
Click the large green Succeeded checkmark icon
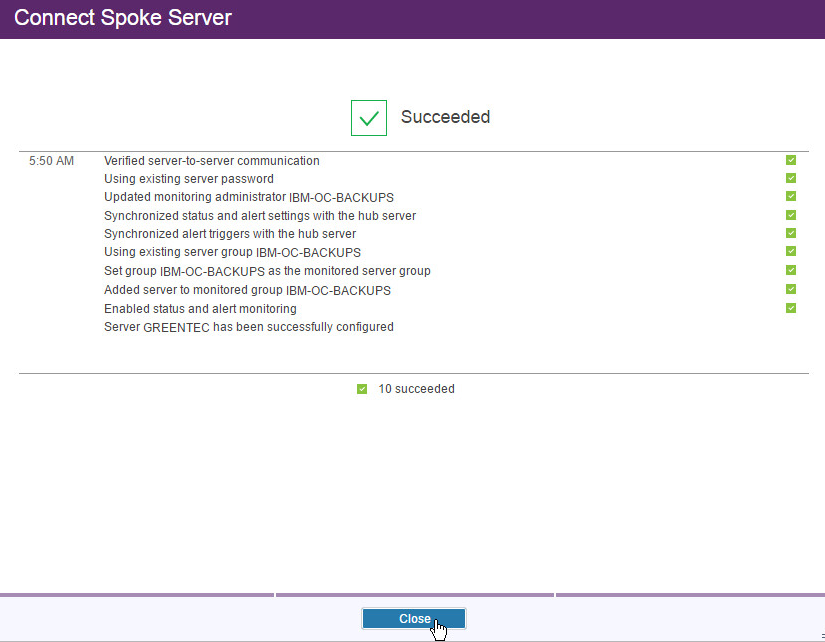coord(369,118)
